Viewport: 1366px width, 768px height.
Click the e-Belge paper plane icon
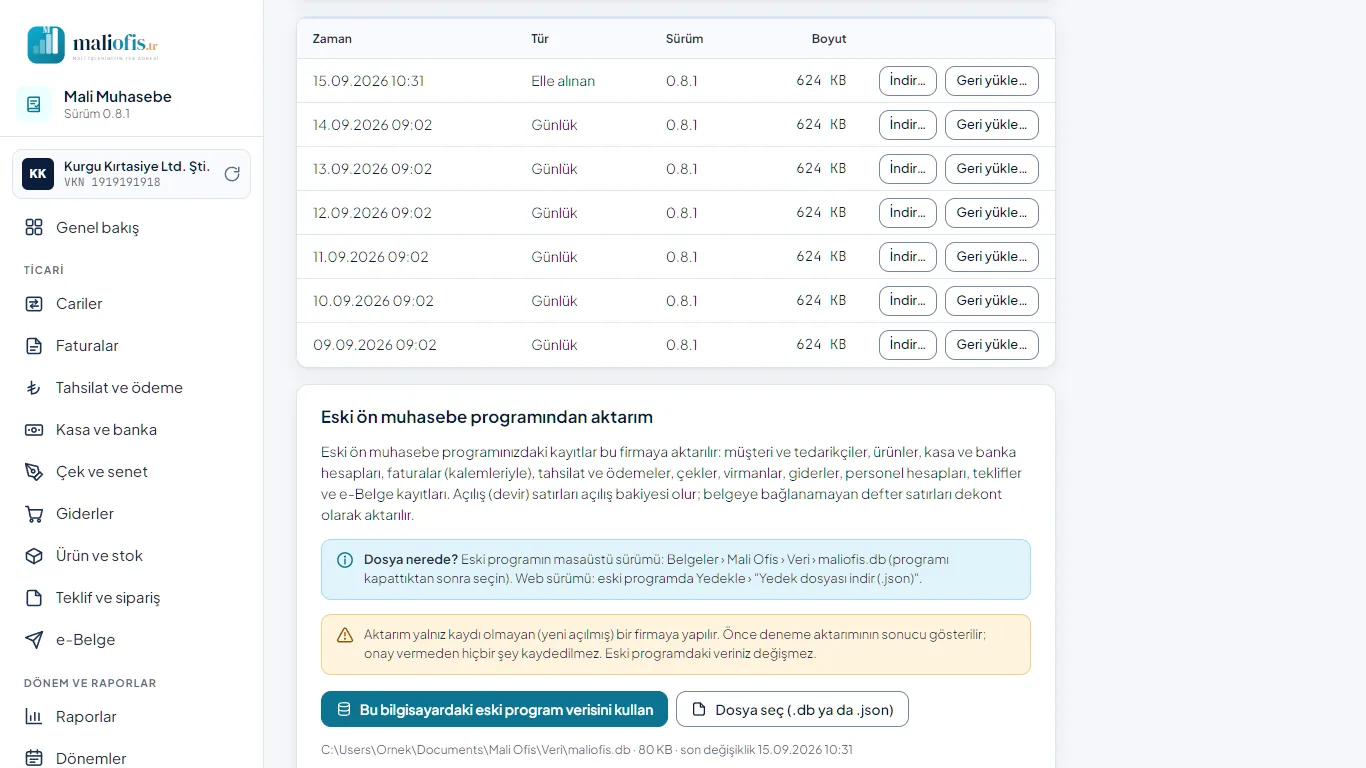(34, 640)
